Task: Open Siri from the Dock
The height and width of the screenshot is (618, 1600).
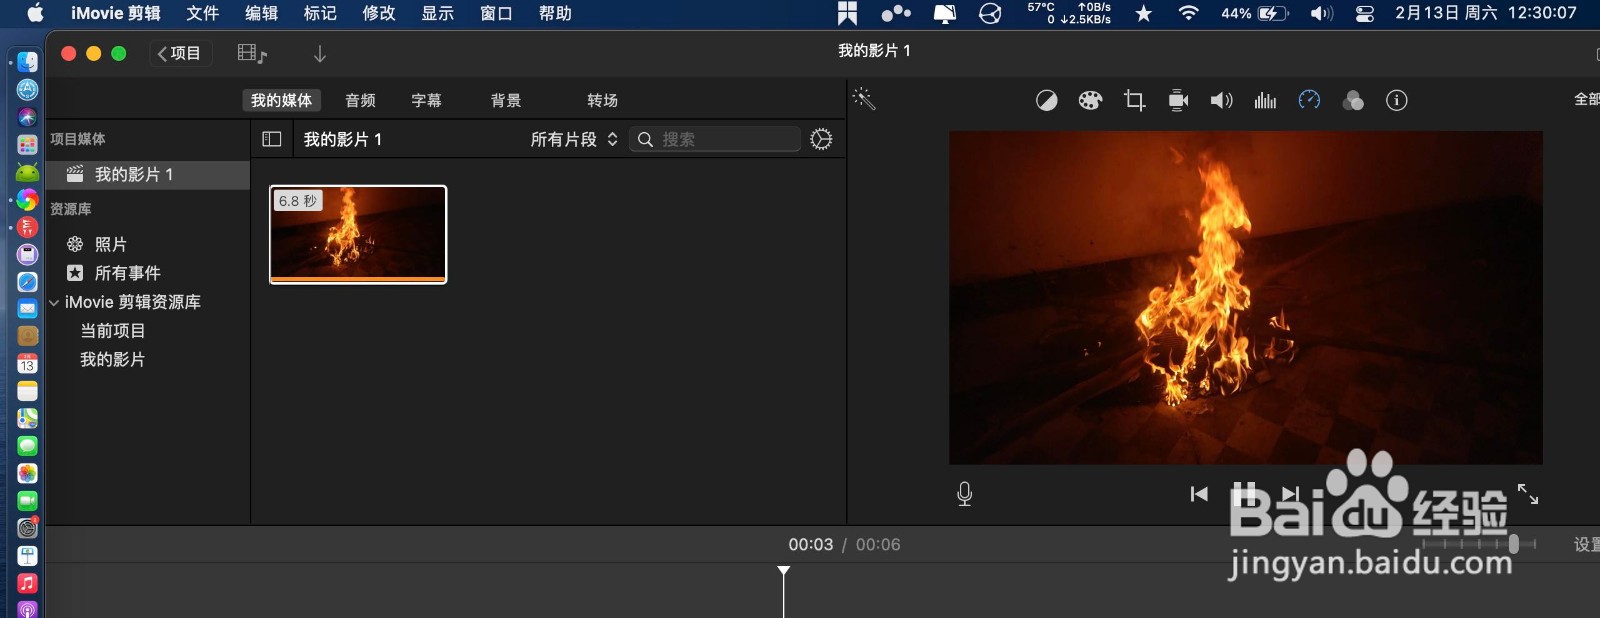Action: 28,117
